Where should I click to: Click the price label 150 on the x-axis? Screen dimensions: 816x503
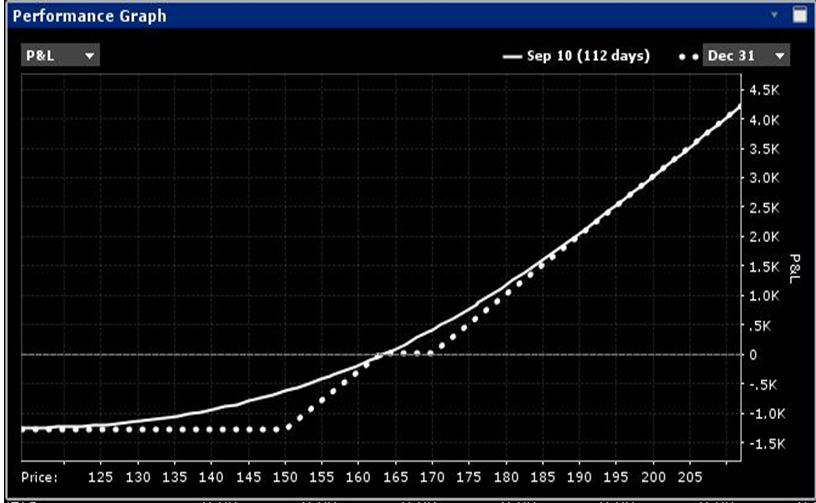point(285,477)
